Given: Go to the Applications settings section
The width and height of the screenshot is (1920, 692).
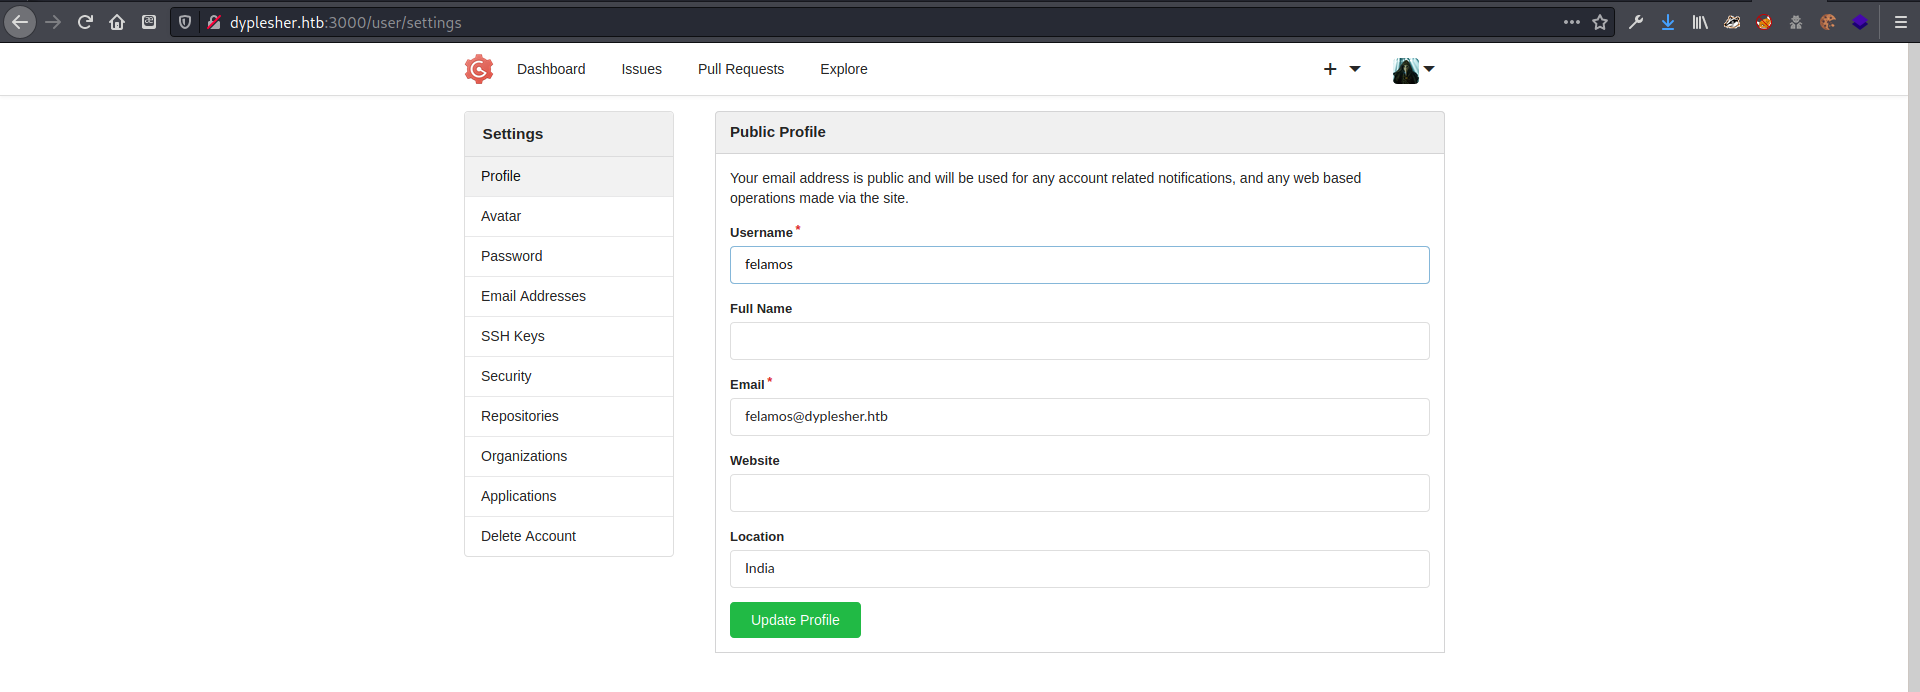Looking at the screenshot, I should [x=519, y=496].
